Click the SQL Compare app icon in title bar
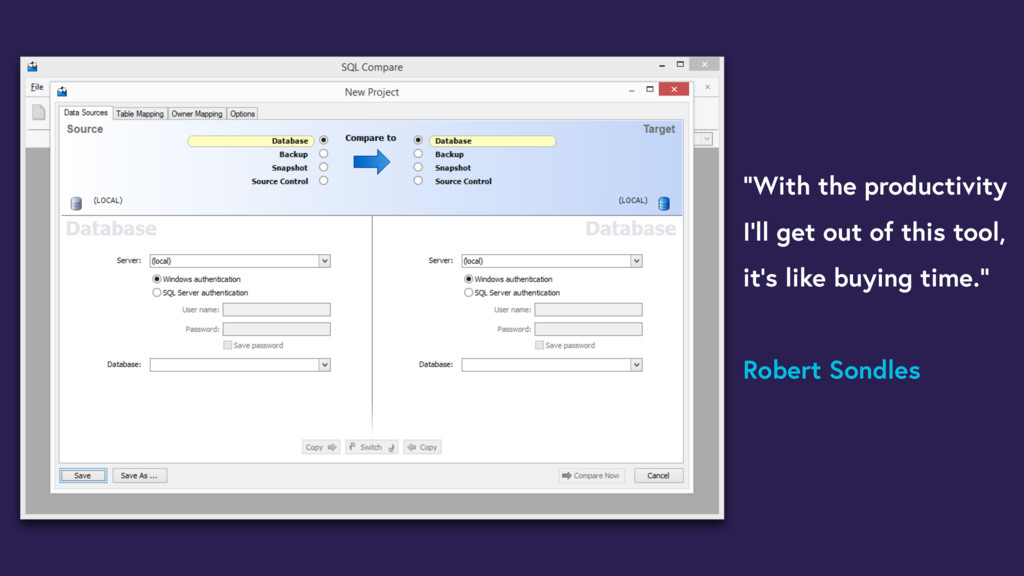 tap(32, 67)
